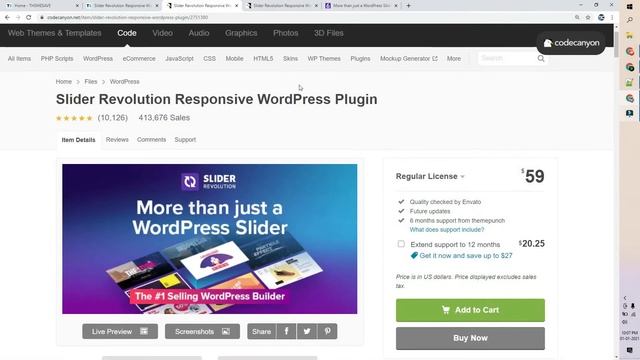Switch to Home - THSHDSAVE browser tab
The width and height of the screenshot is (640, 360).
[41, 6]
